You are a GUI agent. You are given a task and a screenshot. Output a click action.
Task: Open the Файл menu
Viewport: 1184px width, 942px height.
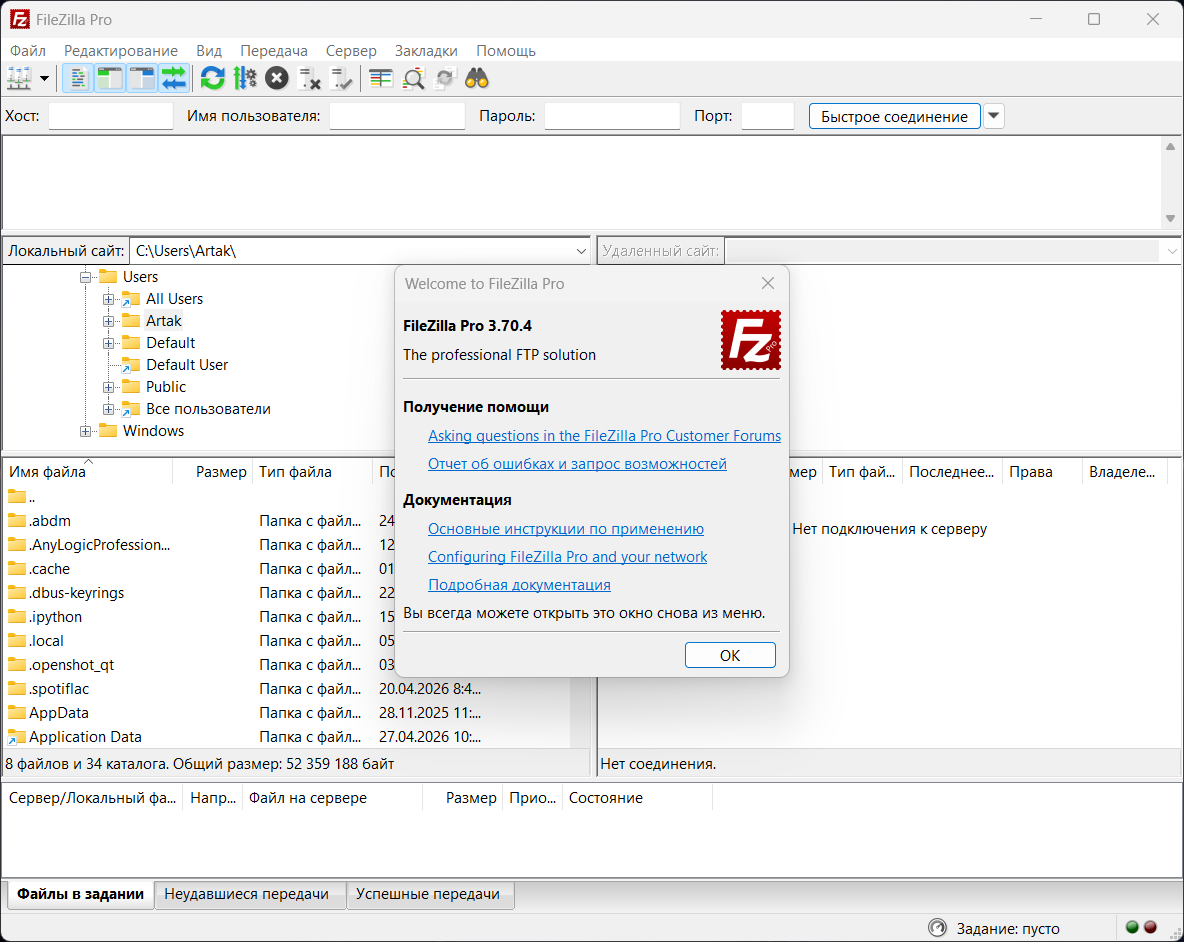28,51
